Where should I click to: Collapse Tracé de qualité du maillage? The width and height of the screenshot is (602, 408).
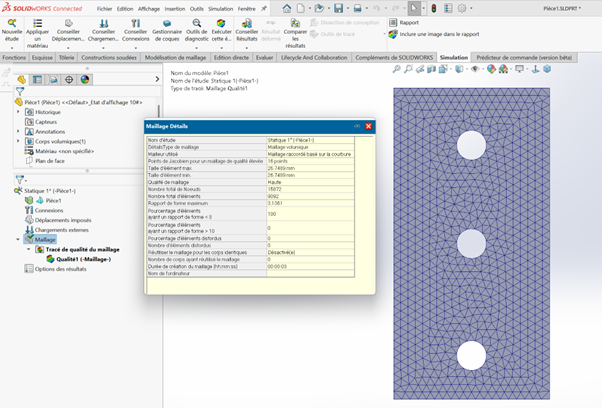(x=29, y=249)
